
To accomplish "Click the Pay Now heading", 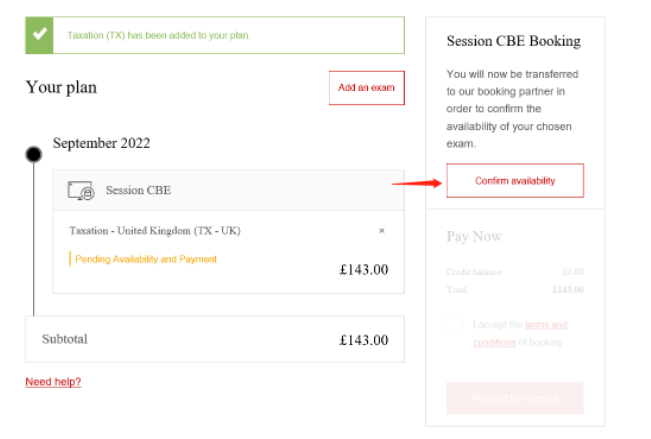I will [x=474, y=237].
